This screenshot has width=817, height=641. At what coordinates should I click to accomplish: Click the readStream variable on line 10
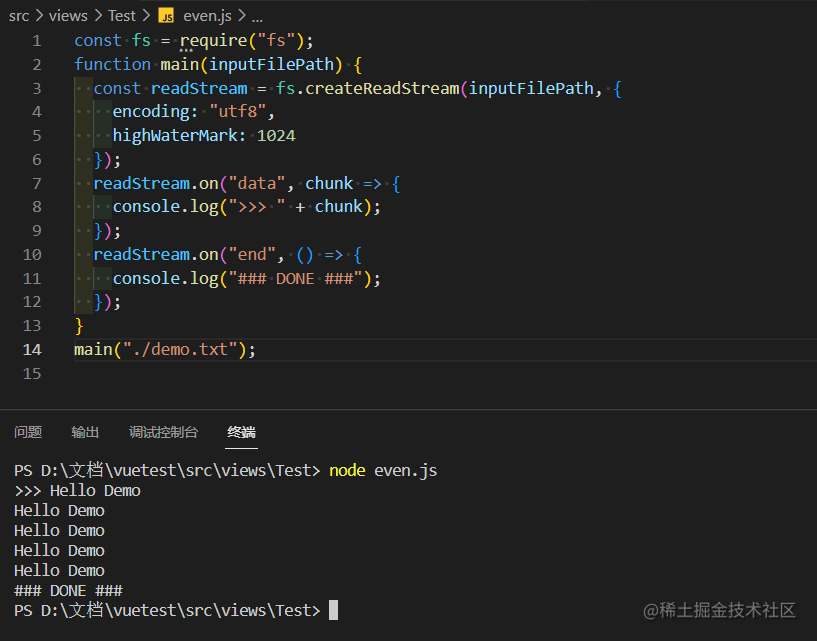pyautogui.click(x=142, y=255)
